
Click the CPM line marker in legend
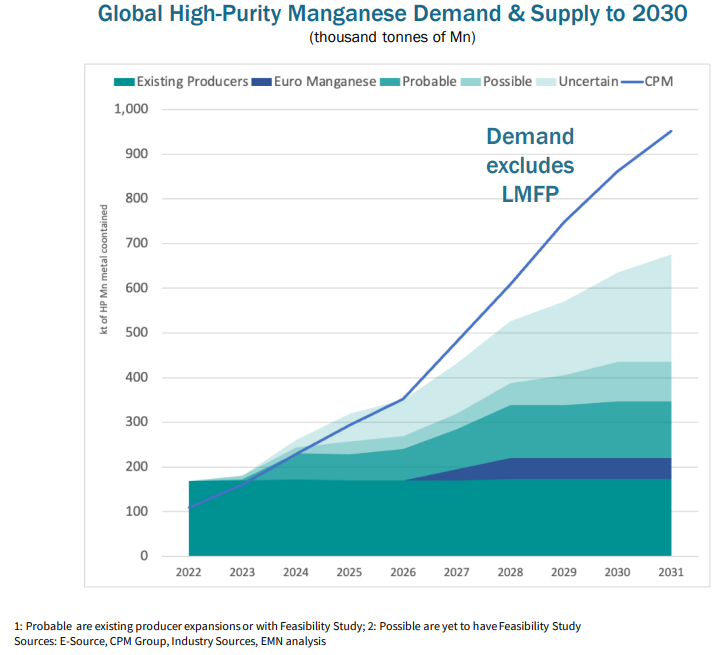tap(633, 81)
